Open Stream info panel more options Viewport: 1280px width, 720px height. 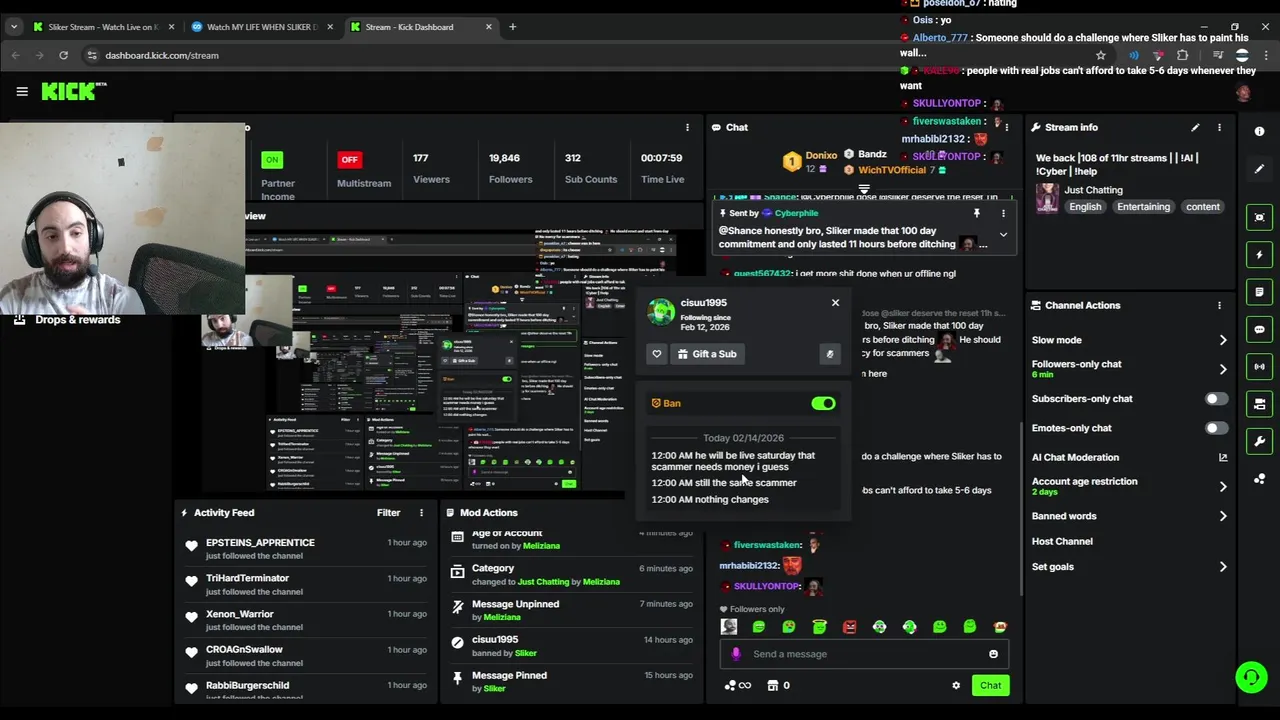[x=1219, y=127]
